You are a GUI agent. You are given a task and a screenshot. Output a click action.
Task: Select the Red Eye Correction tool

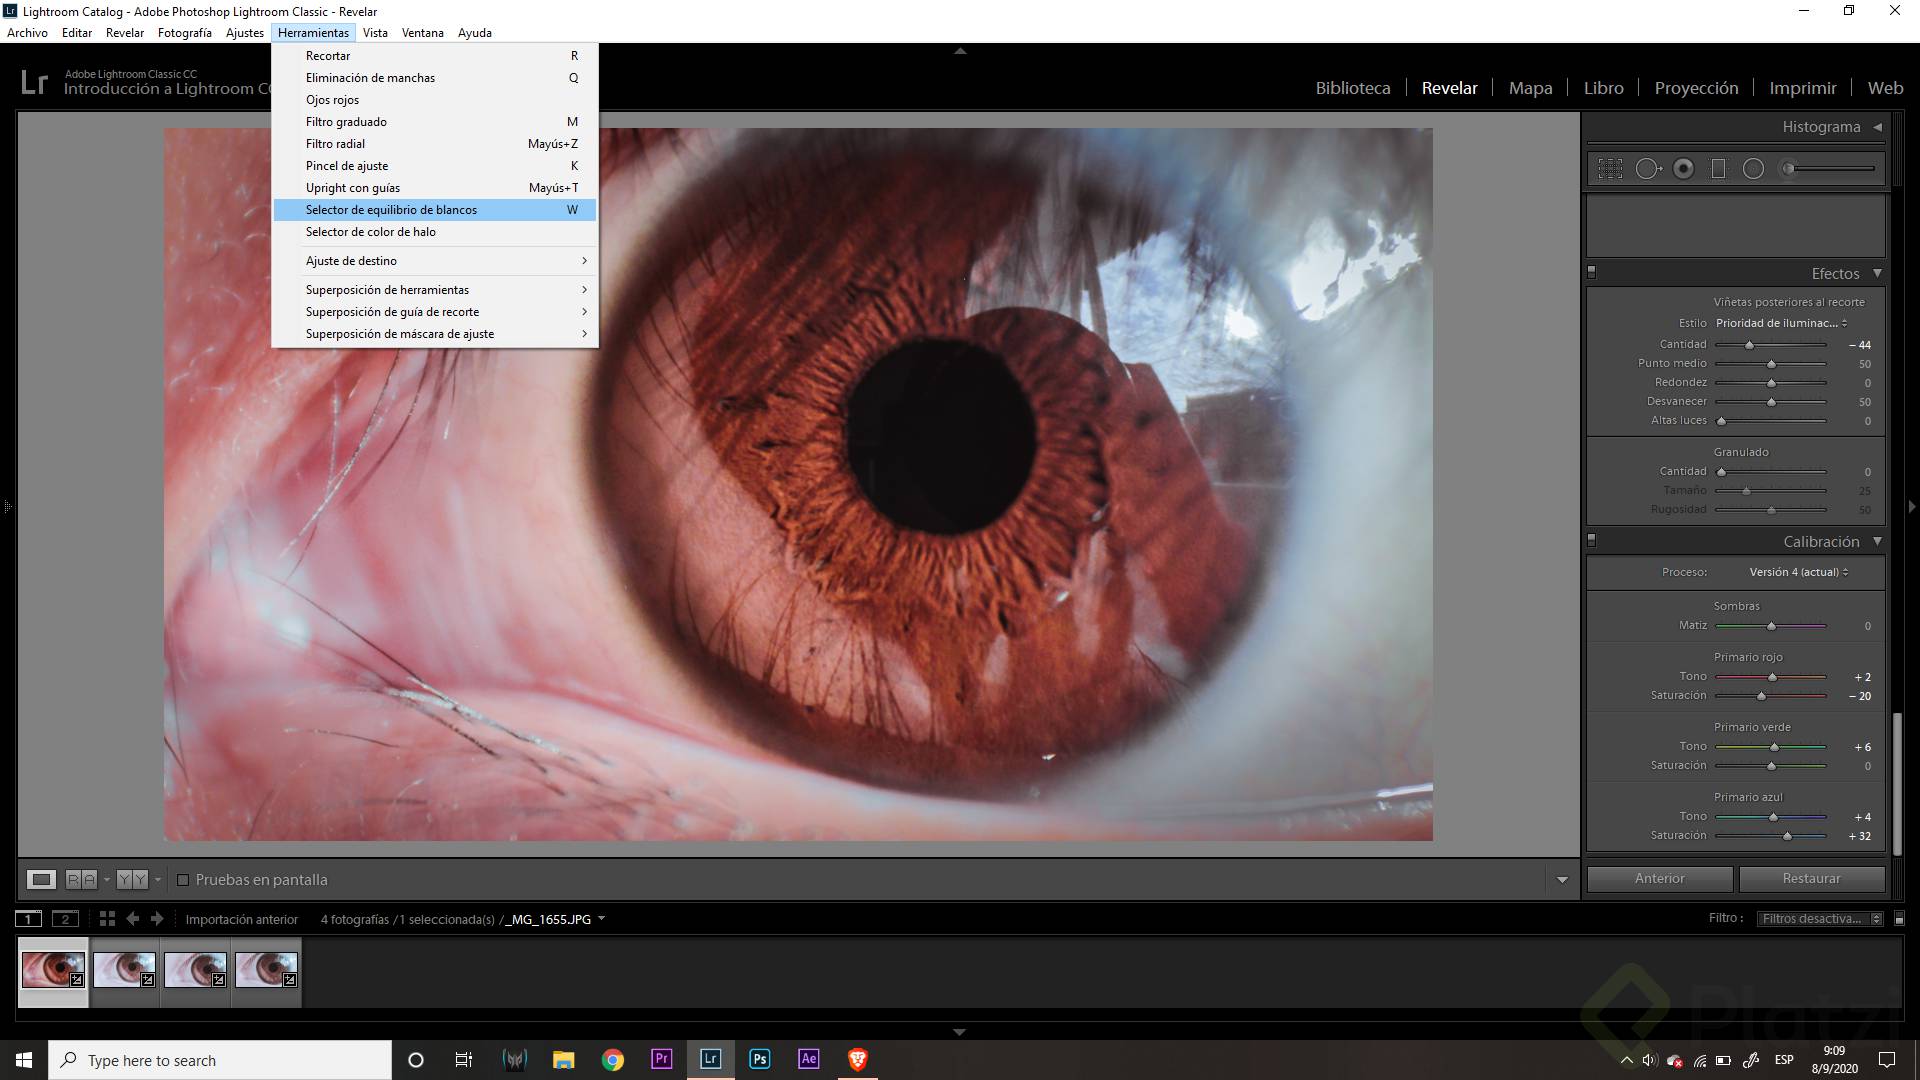(332, 99)
